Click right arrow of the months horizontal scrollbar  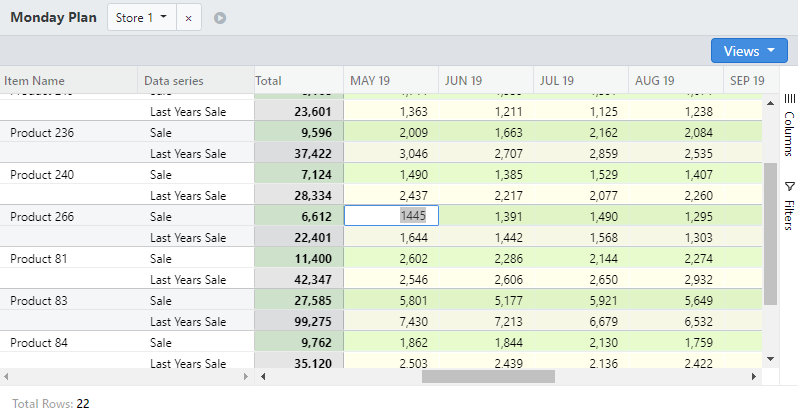tap(754, 377)
